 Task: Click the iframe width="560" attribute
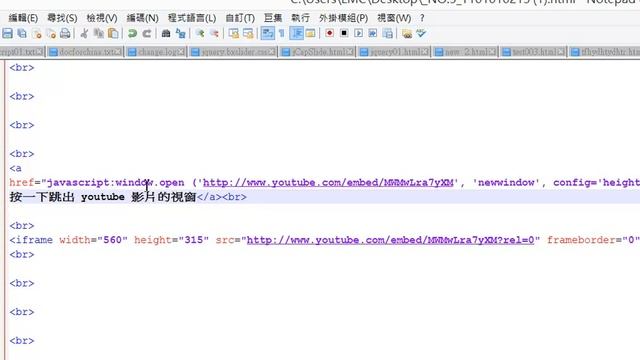click(x=93, y=240)
